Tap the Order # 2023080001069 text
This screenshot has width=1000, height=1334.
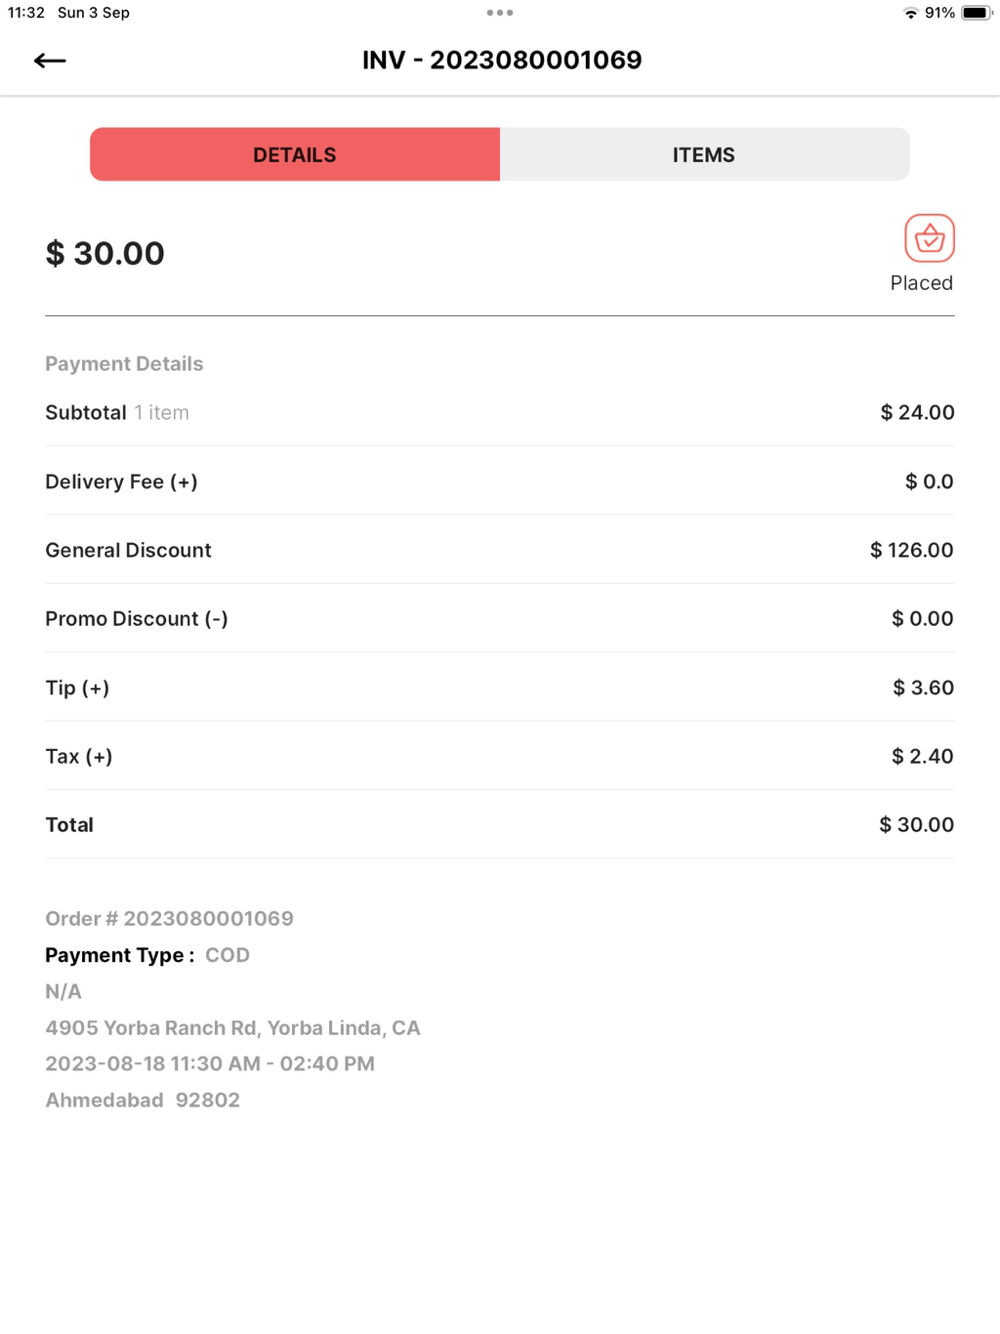[x=169, y=919]
